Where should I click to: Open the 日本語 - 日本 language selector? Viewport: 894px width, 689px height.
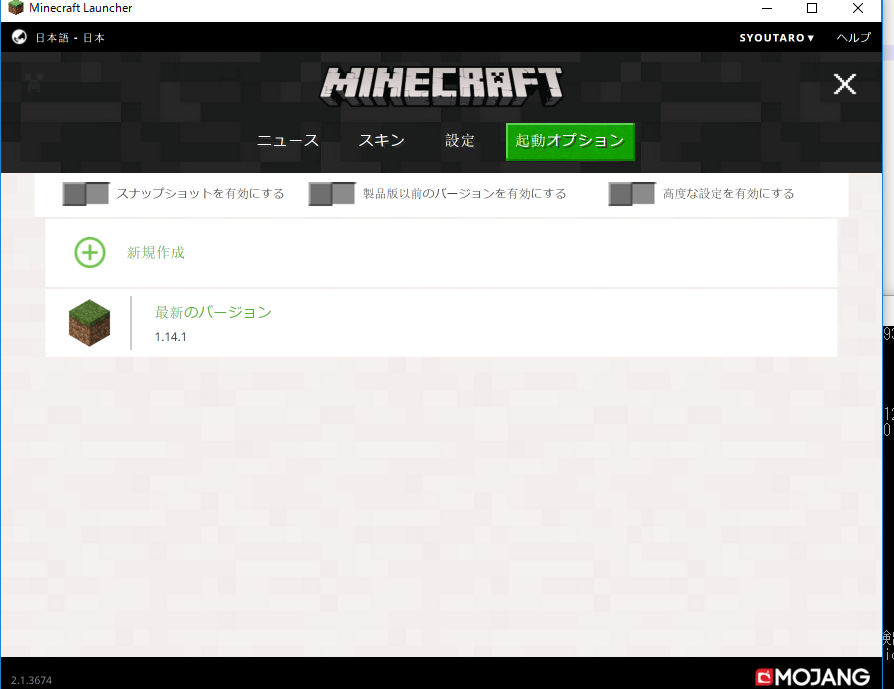point(70,38)
